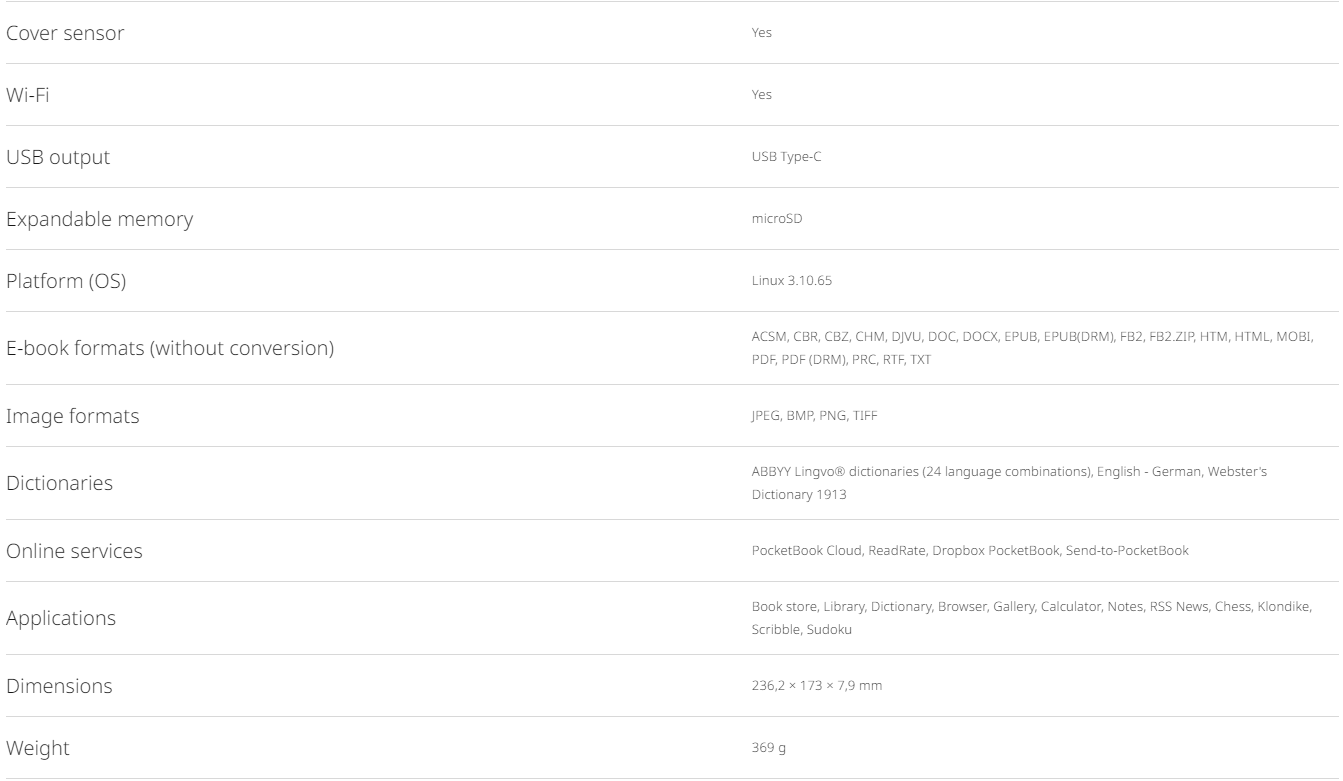Viewport: 1343px width, 781px height.
Task: Click the JPEG, BMP, PNG, TIFF value
Action: click(x=814, y=417)
